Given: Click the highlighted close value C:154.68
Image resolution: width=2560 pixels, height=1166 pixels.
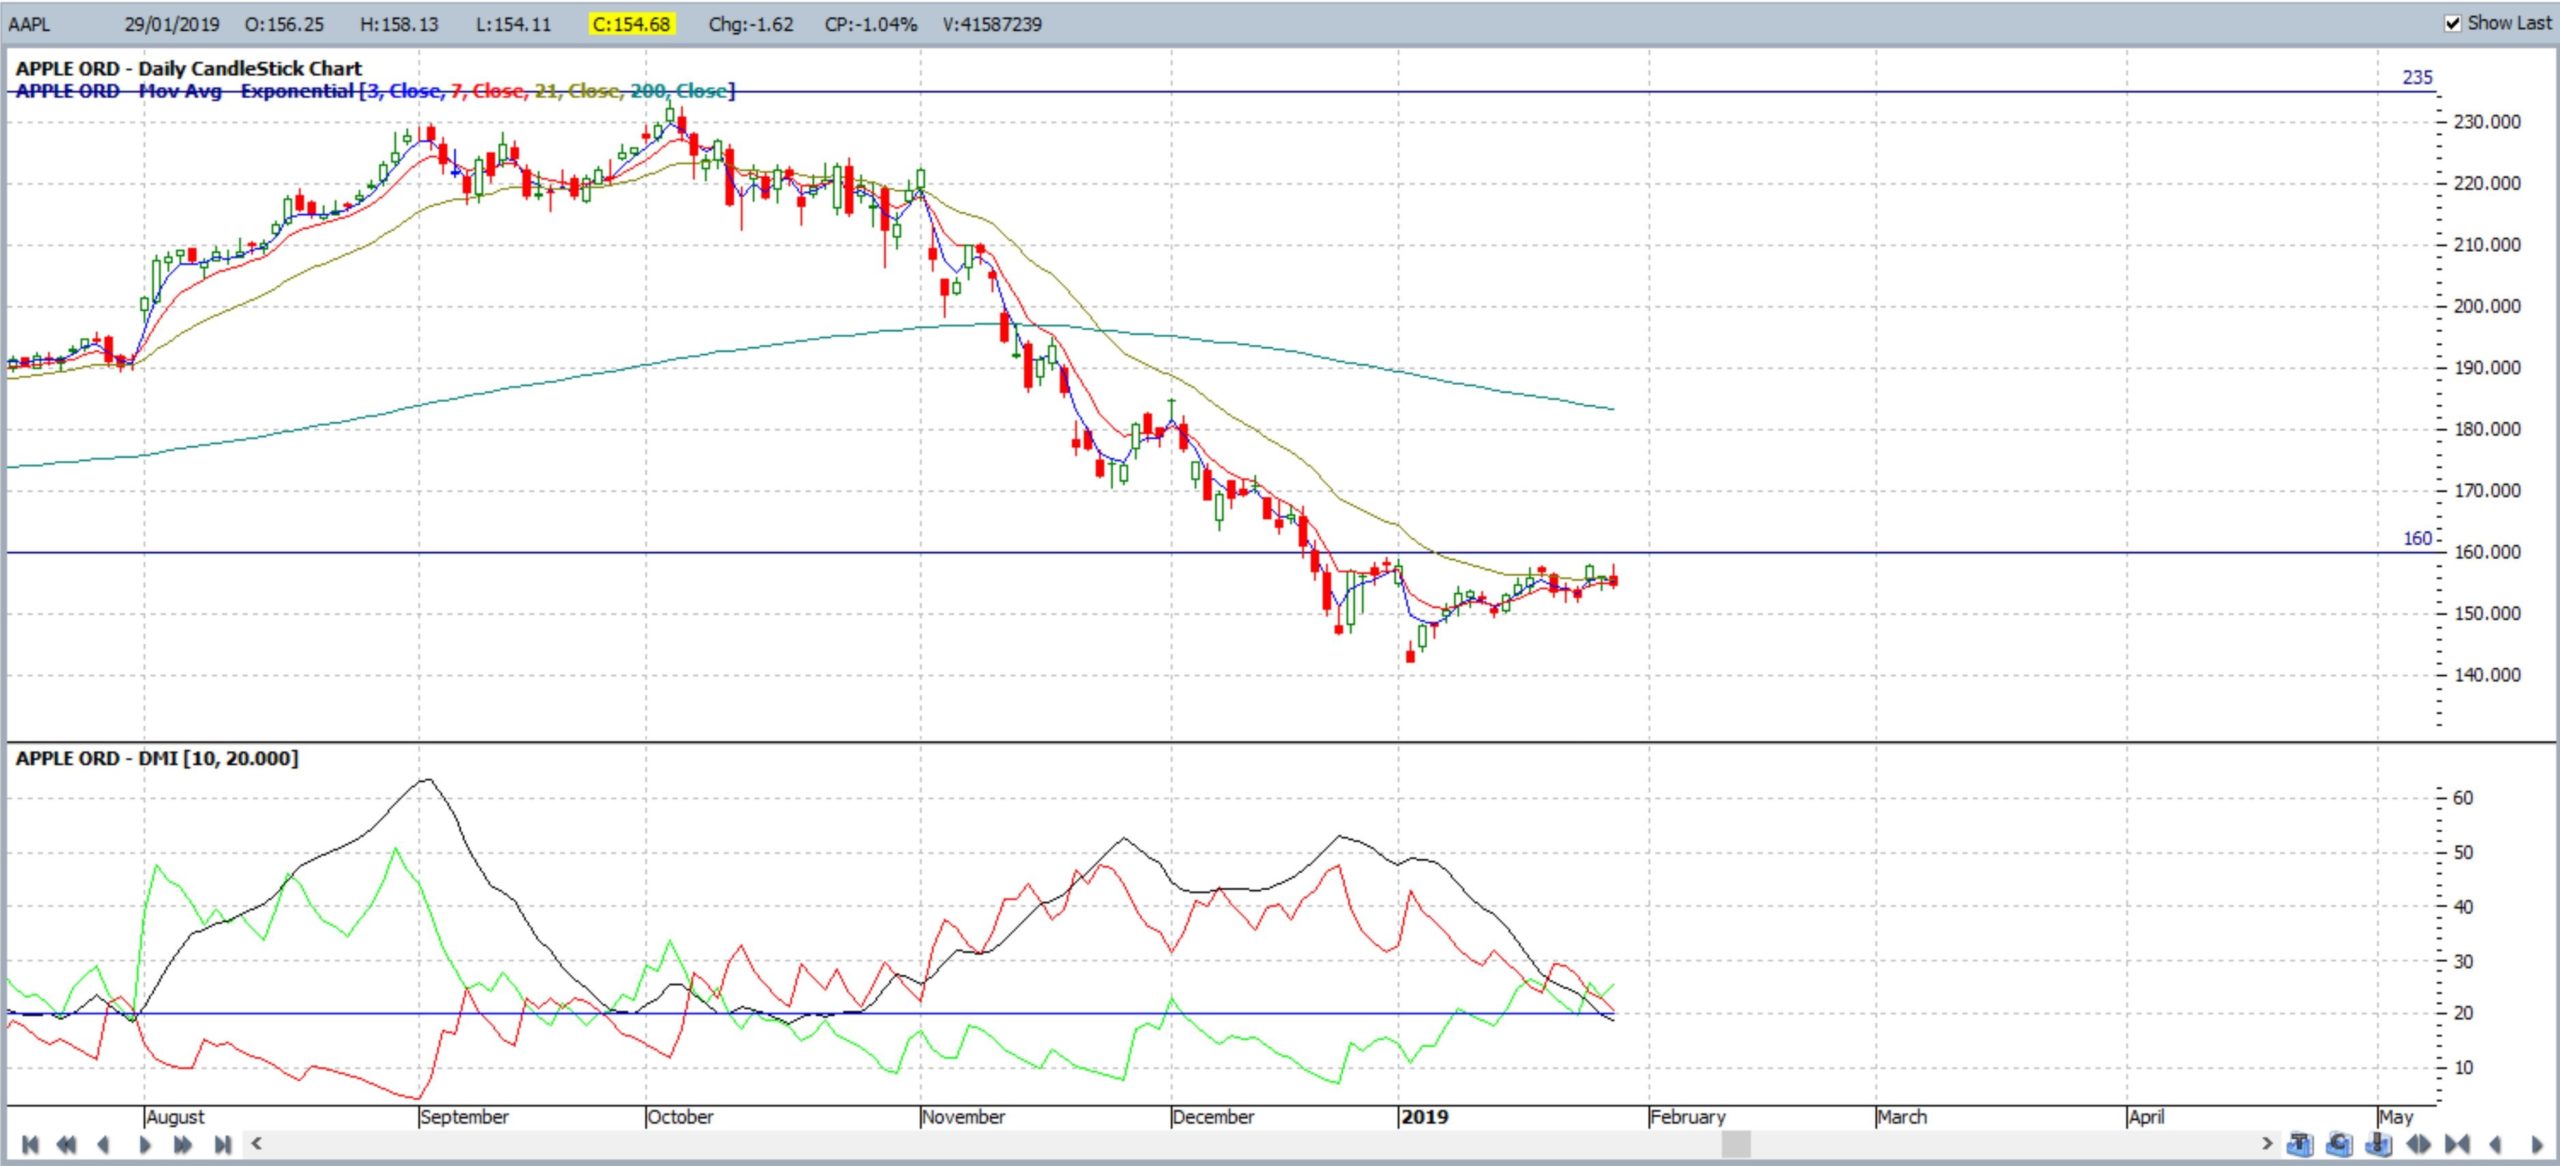Looking at the screenshot, I should coord(631,24).
